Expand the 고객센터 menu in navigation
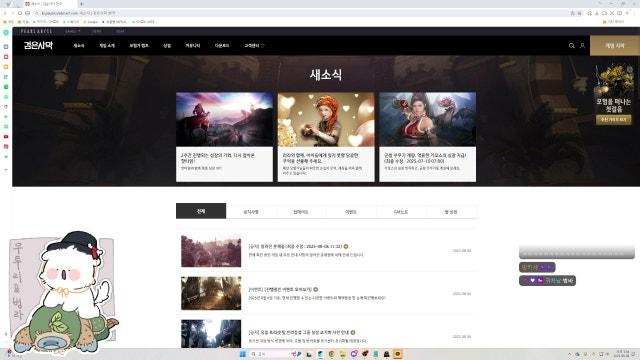 point(254,46)
